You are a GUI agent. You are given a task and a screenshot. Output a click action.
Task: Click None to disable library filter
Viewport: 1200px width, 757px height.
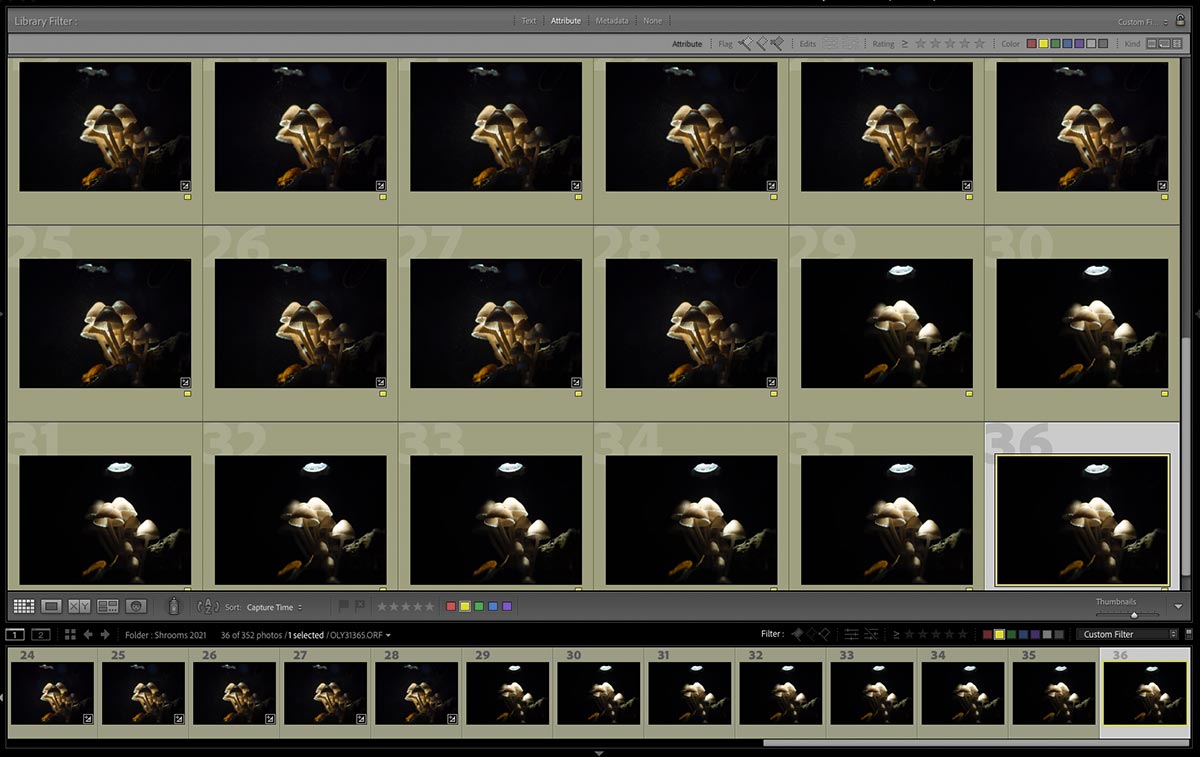pyautogui.click(x=652, y=20)
